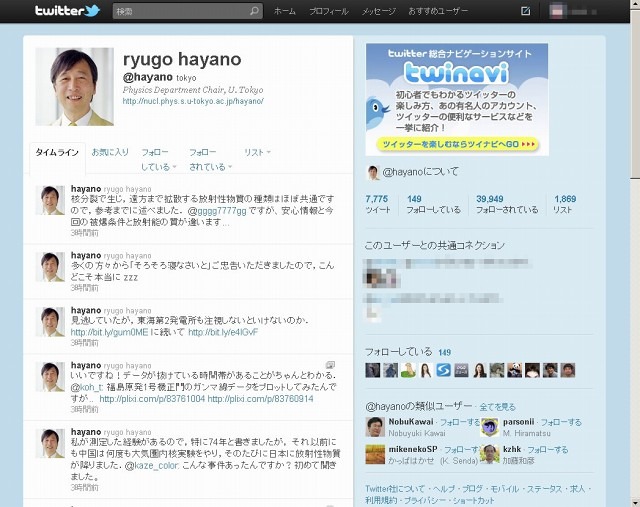This screenshot has height=507, width=640.
Task: Open the 39,949 フォローされている stat
Action: [507, 204]
